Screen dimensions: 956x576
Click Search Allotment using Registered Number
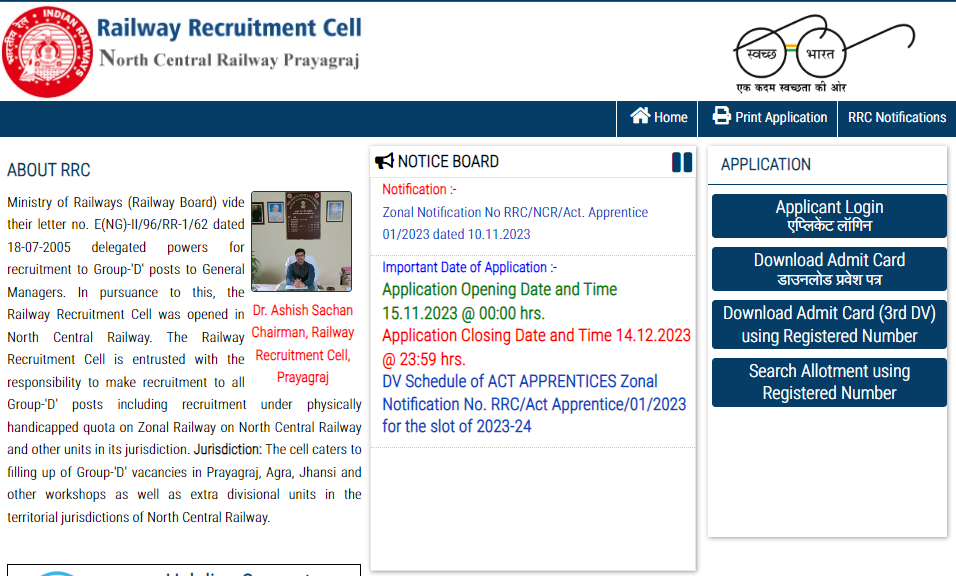coord(829,382)
